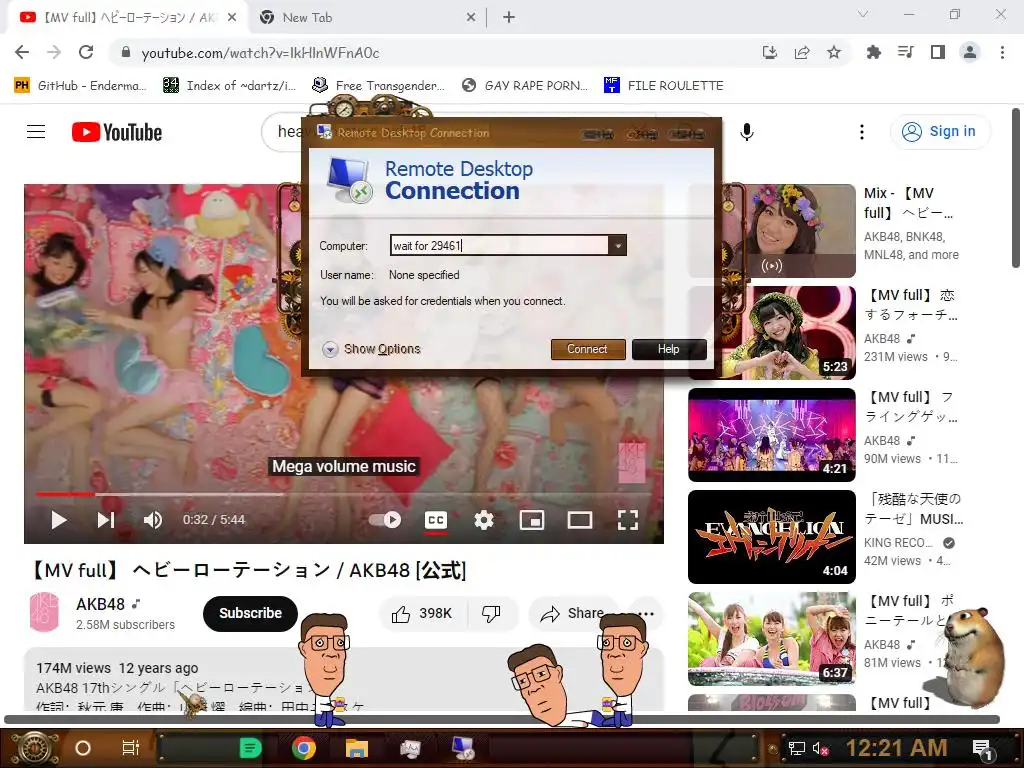Open the Chrome profile avatar
The width and height of the screenshot is (1024, 768).
(970, 52)
